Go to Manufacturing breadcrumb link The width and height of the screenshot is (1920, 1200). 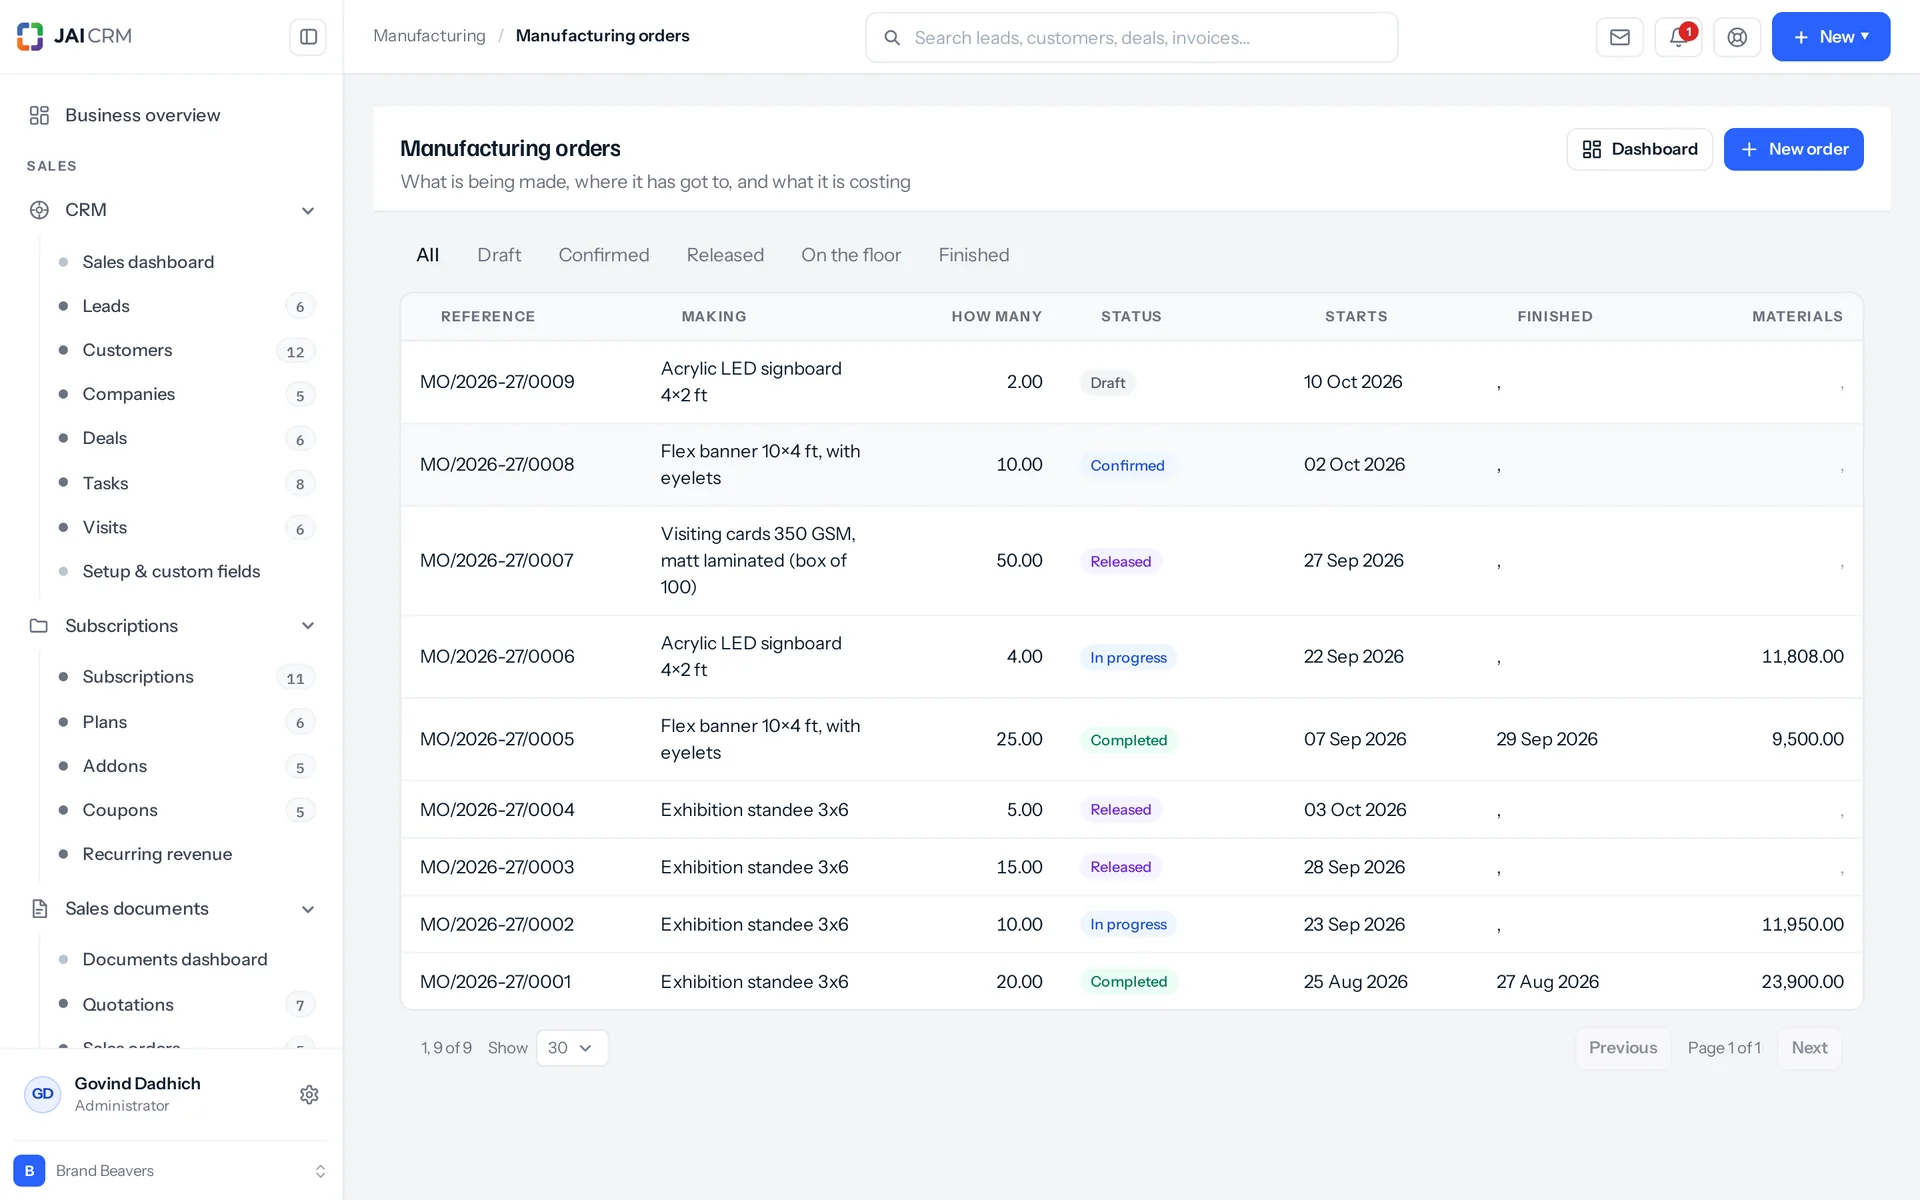coord(429,36)
